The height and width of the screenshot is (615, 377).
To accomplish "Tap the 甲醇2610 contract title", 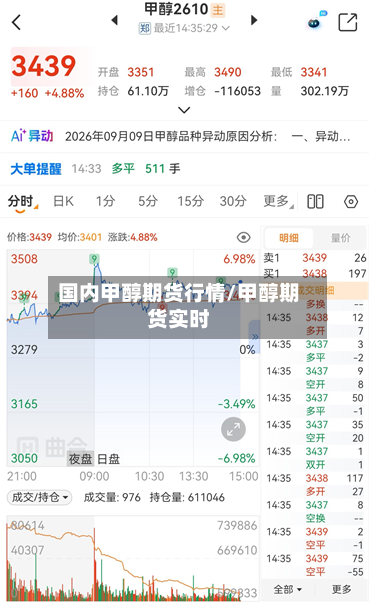I will pos(176,9).
